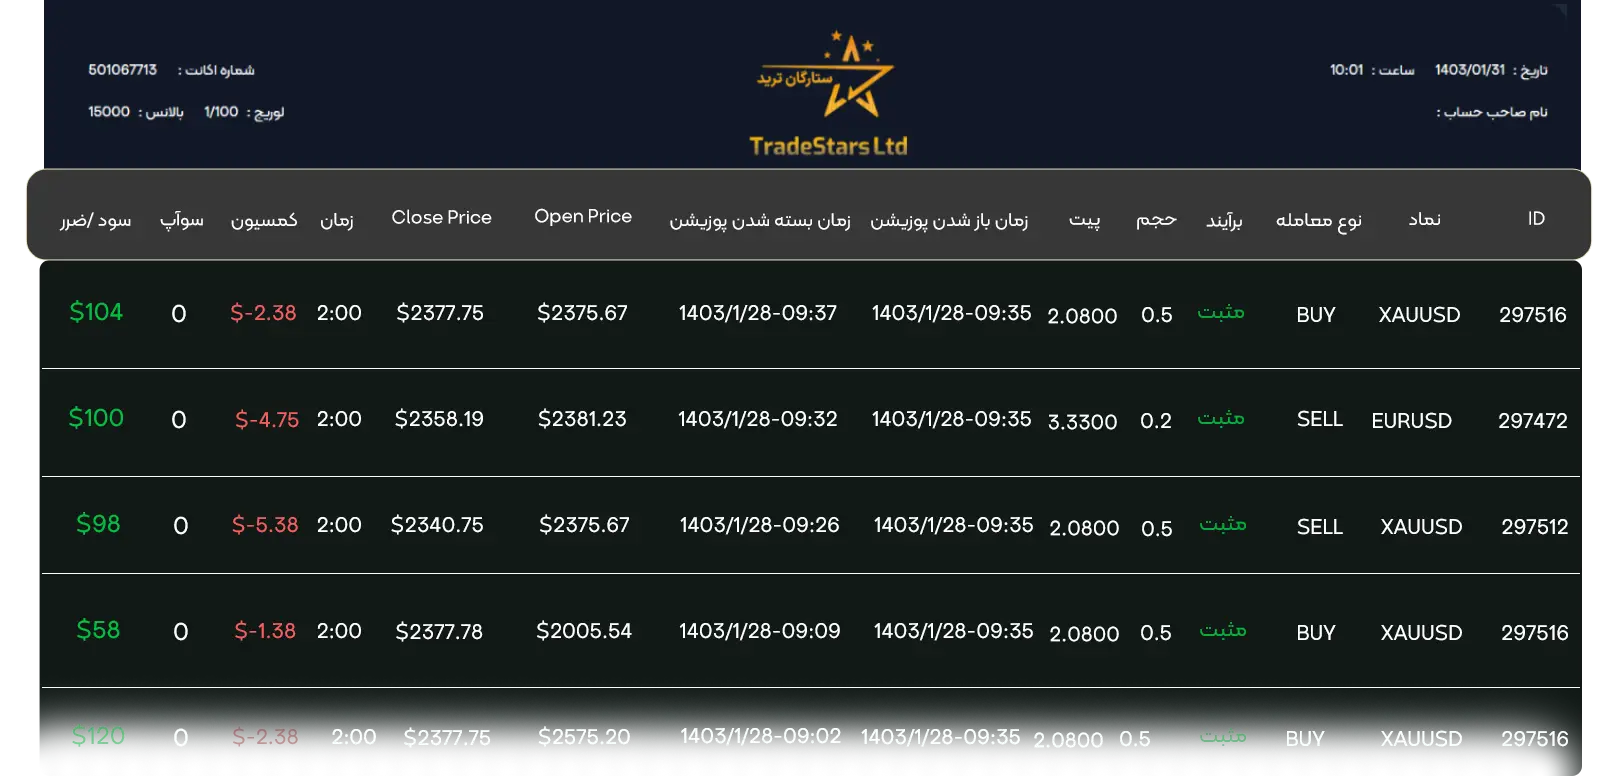Click SELL in the EURUSD row
The image size is (1610, 776).
click(x=1319, y=419)
